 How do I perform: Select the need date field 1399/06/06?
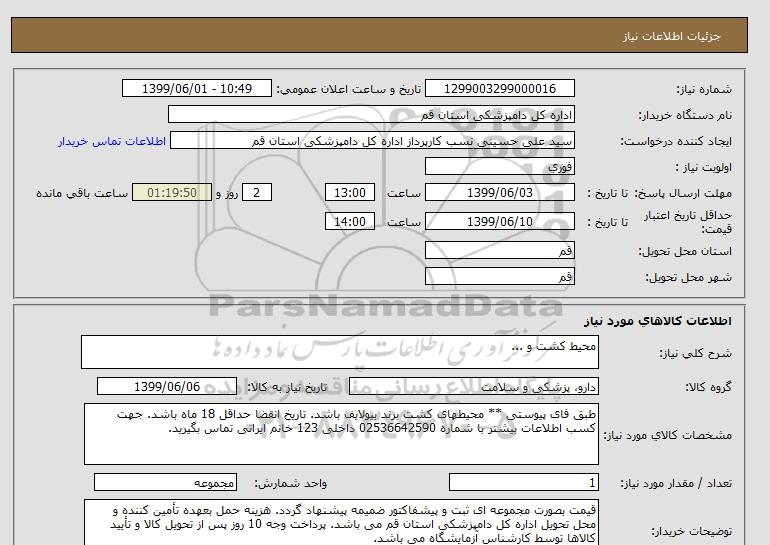click(167, 386)
